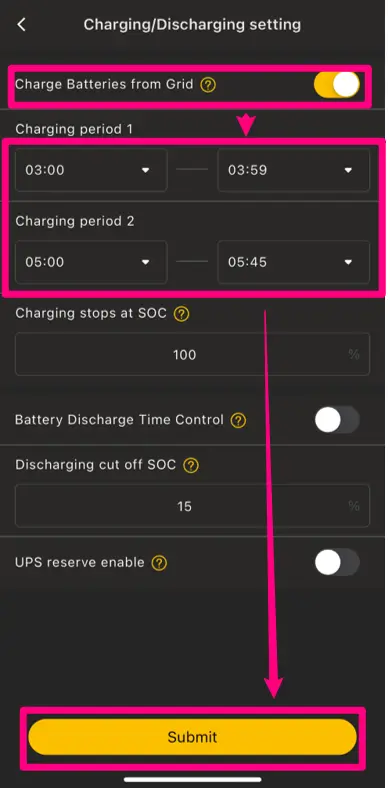The height and width of the screenshot is (788, 390).
Task: Edit the Discharging cut off SOC value 15
Action: click(x=192, y=506)
